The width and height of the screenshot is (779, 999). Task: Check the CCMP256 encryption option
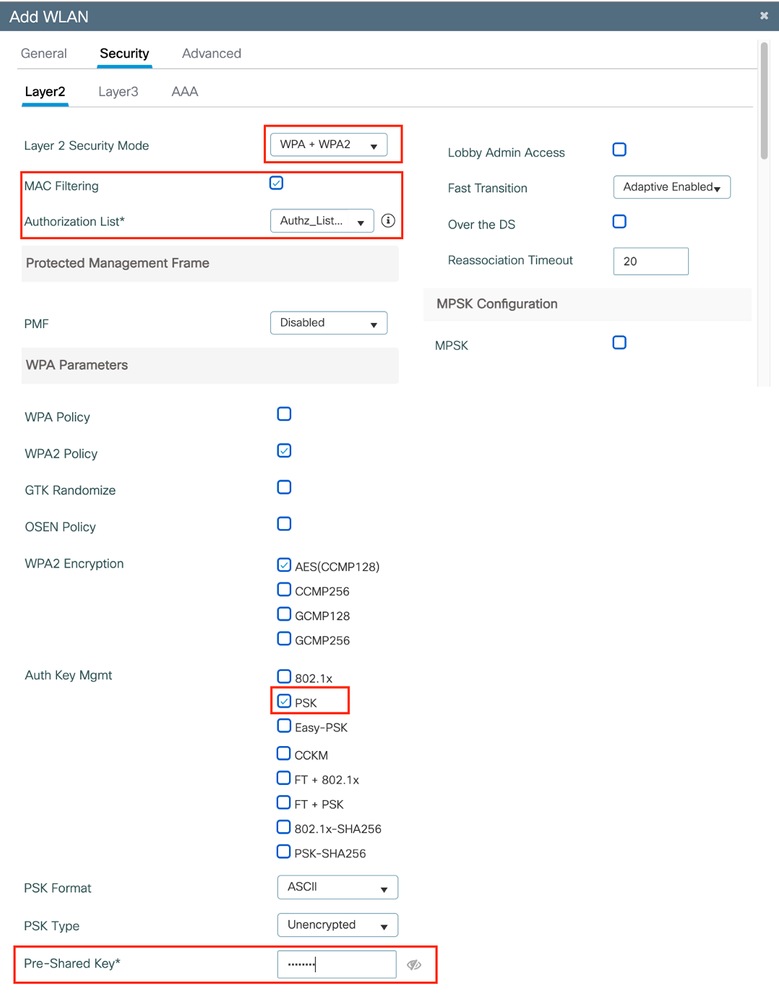[x=283, y=590]
